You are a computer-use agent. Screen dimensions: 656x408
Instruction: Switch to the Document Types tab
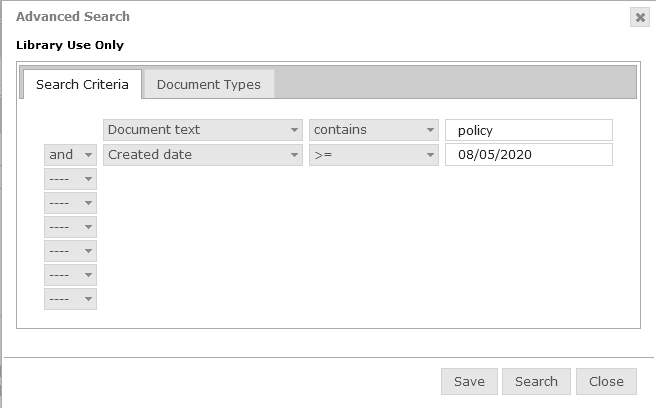208,84
